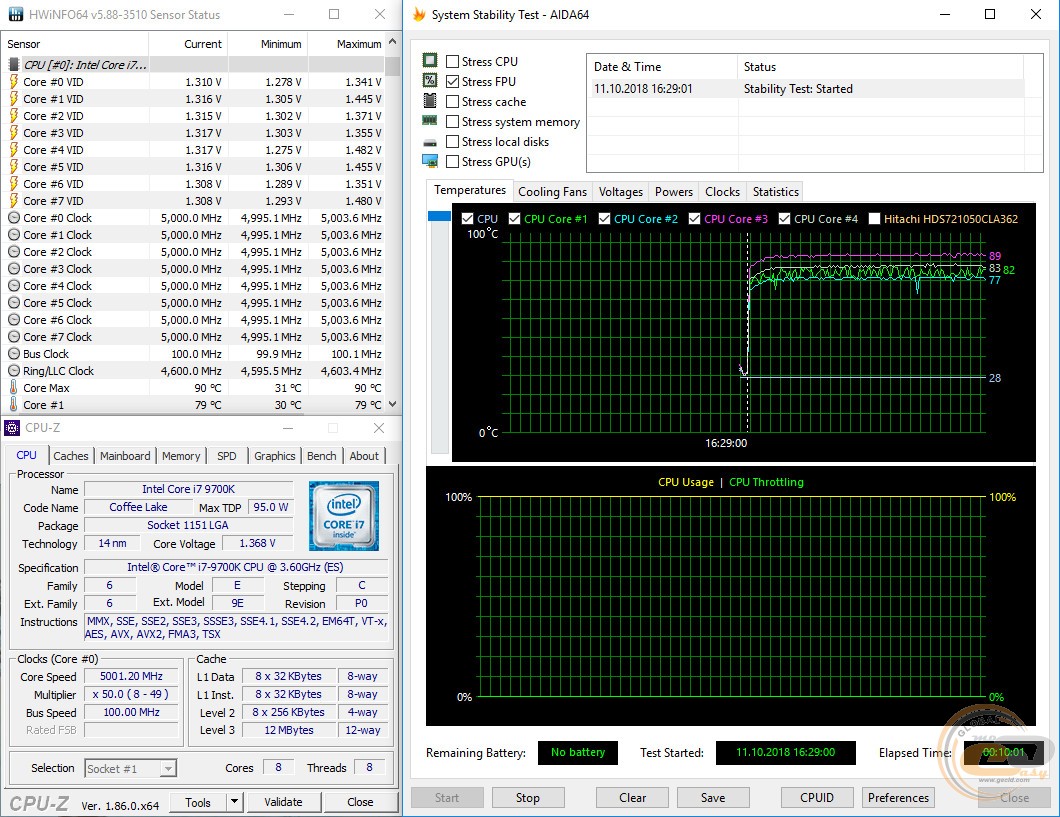Click the CPUID button
Image resolution: width=1060 pixels, height=817 pixels.
pyautogui.click(x=817, y=797)
